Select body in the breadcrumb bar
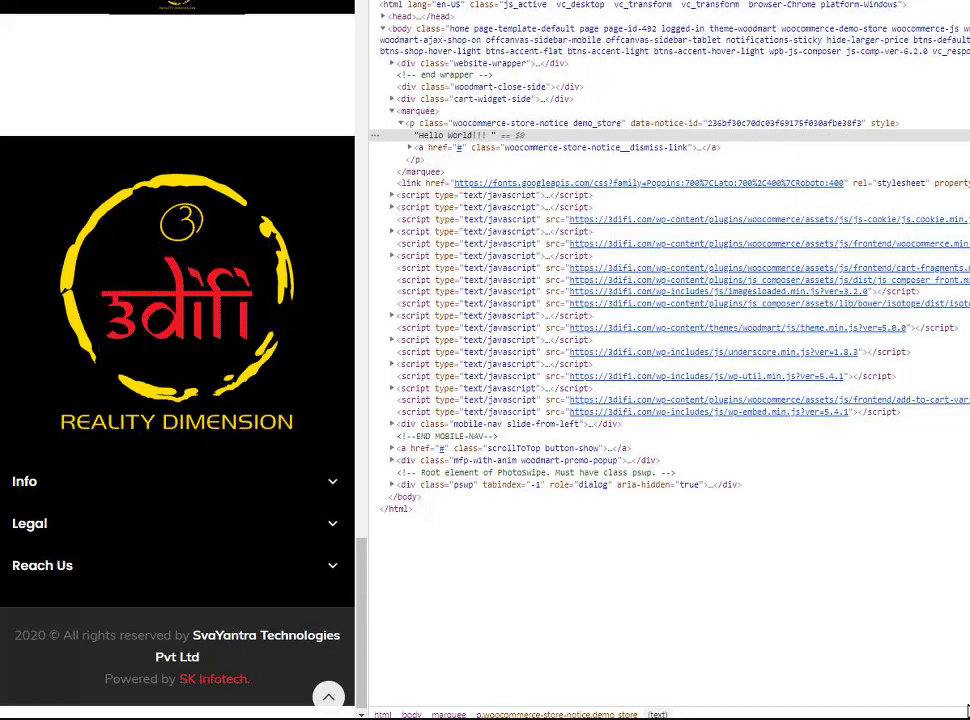Image resolution: width=970 pixels, height=720 pixels. point(411,714)
